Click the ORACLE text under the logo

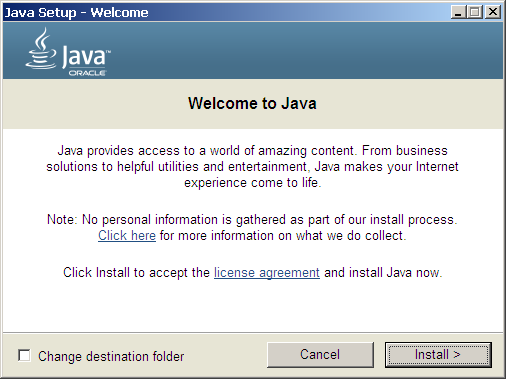(87, 73)
